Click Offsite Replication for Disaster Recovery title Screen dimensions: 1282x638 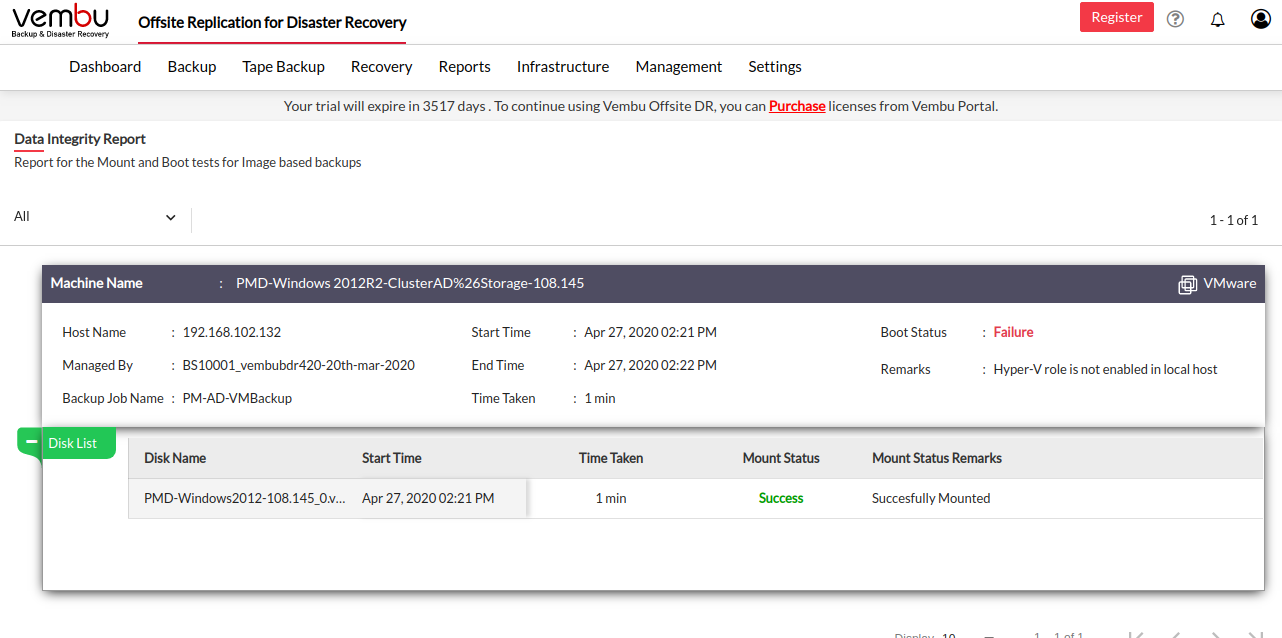click(272, 22)
